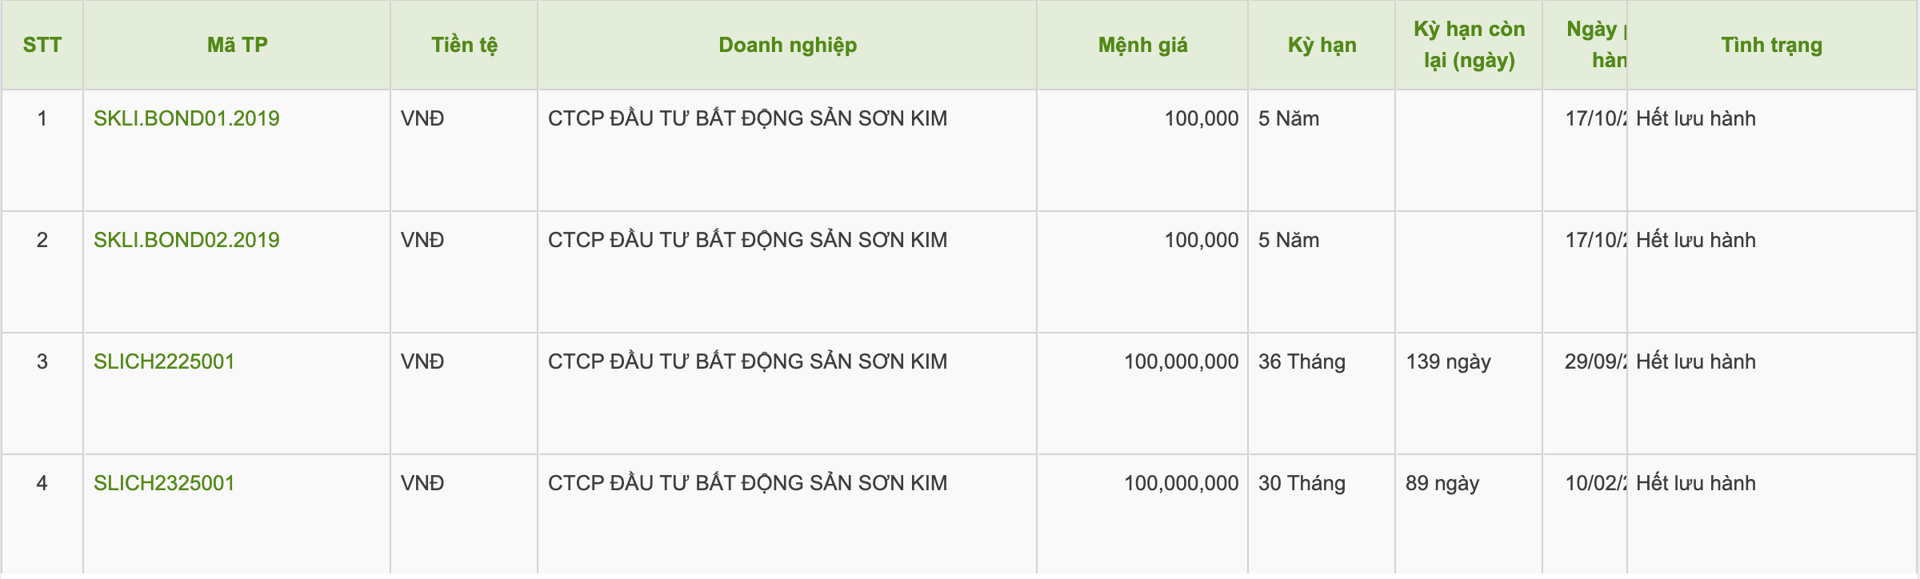Select the 36 Tháng term cell

(x=1301, y=361)
